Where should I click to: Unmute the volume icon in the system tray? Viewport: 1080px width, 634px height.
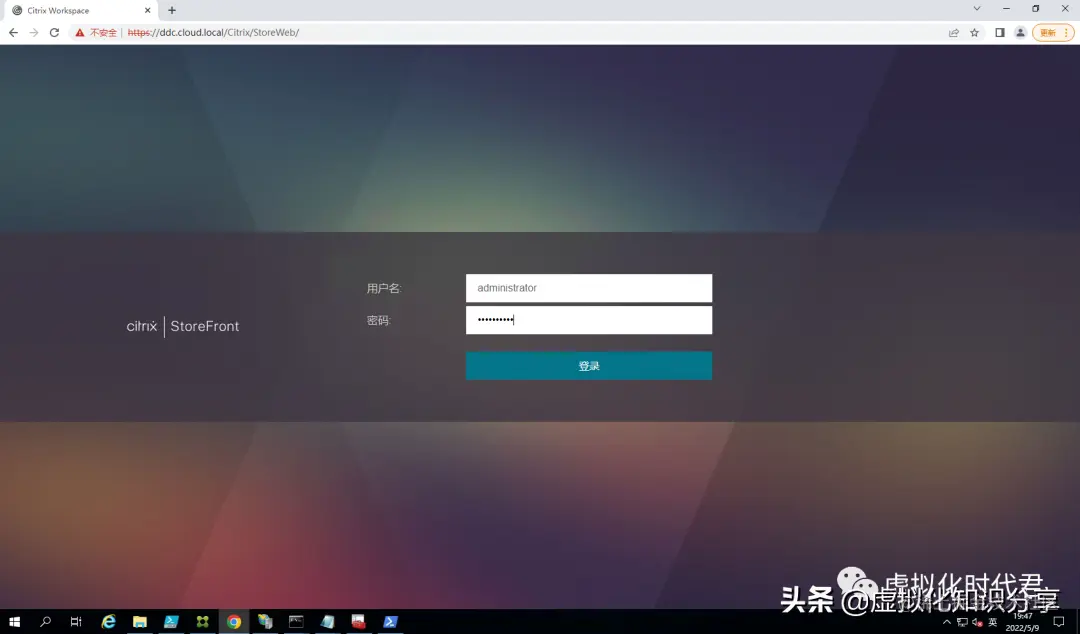(977, 621)
